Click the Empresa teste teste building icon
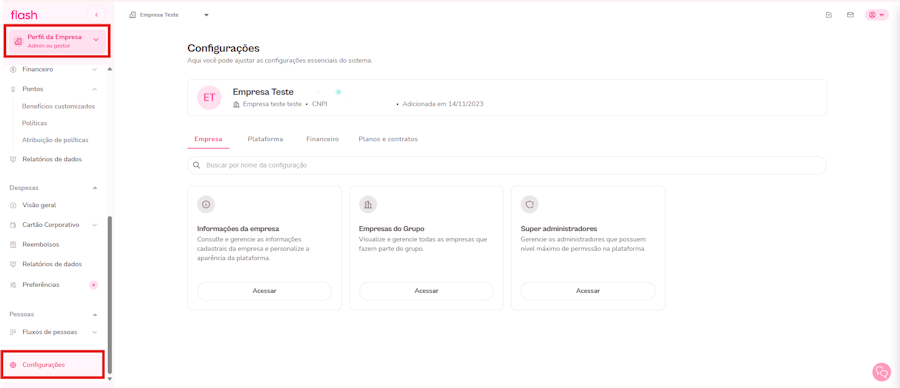This screenshot has width=900, height=388. 236,104
